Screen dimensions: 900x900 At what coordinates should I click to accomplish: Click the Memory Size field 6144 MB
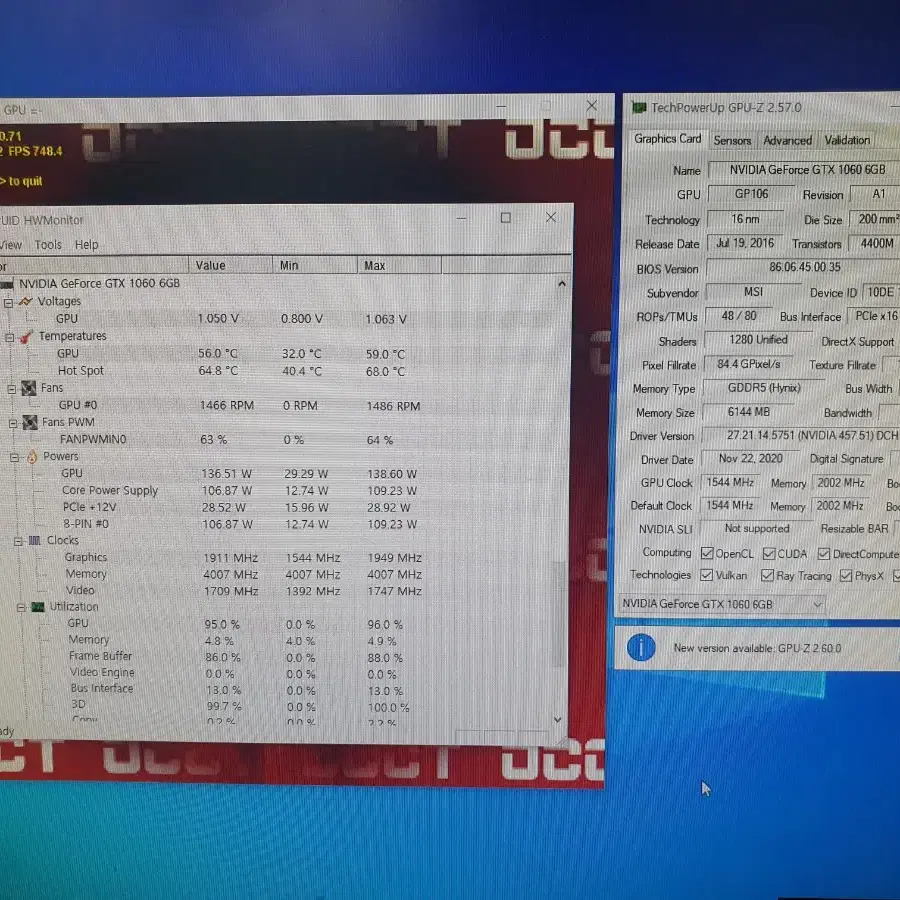pyautogui.click(x=748, y=412)
